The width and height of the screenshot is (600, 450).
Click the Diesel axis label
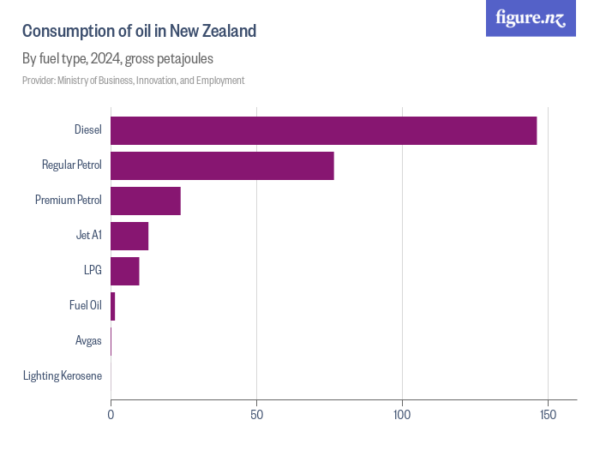[x=88, y=130]
